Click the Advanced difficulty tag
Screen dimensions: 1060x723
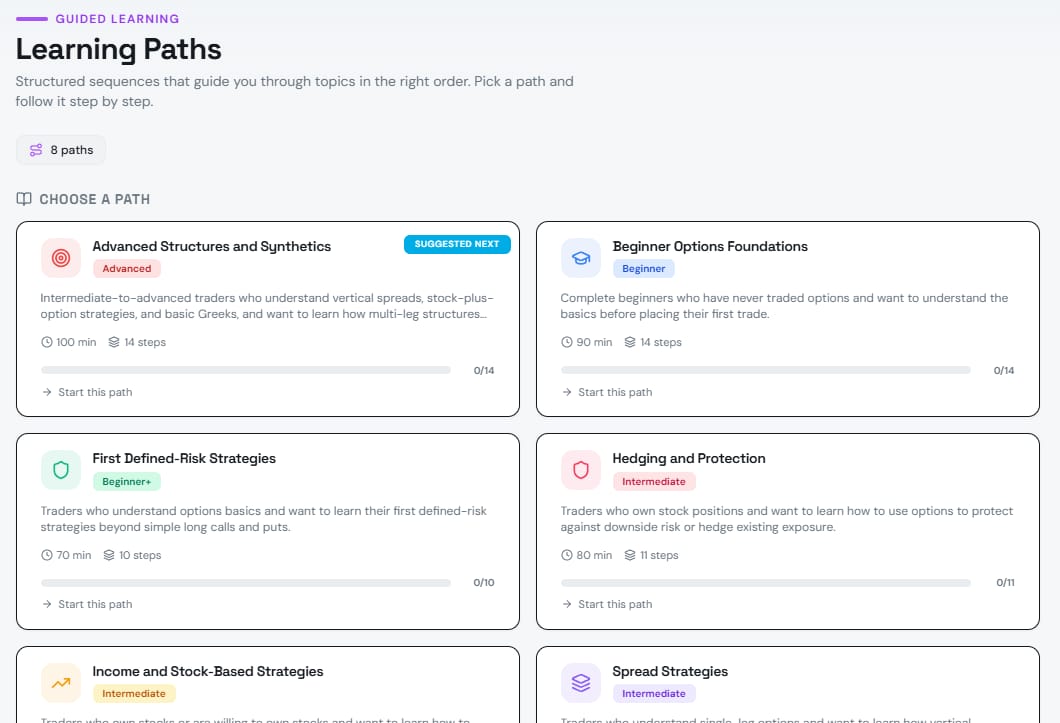pos(127,268)
